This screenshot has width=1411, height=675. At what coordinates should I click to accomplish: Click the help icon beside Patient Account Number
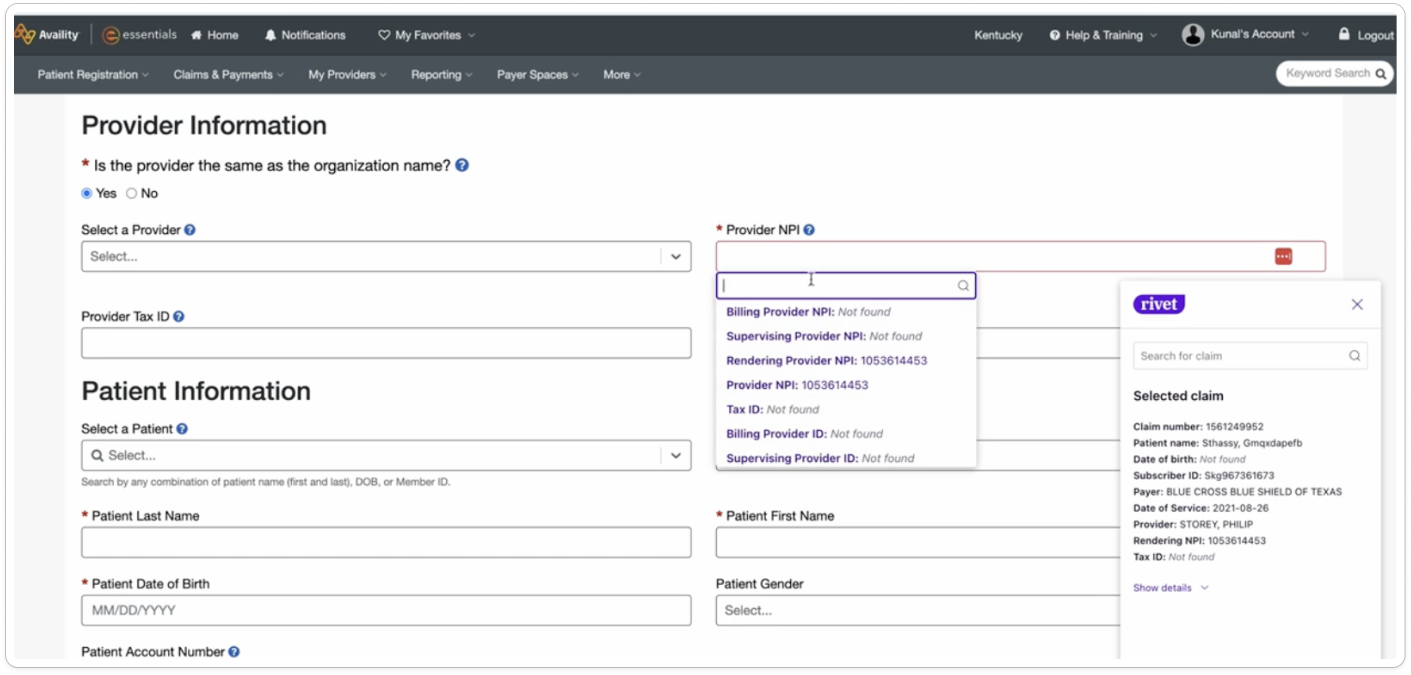(x=234, y=652)
